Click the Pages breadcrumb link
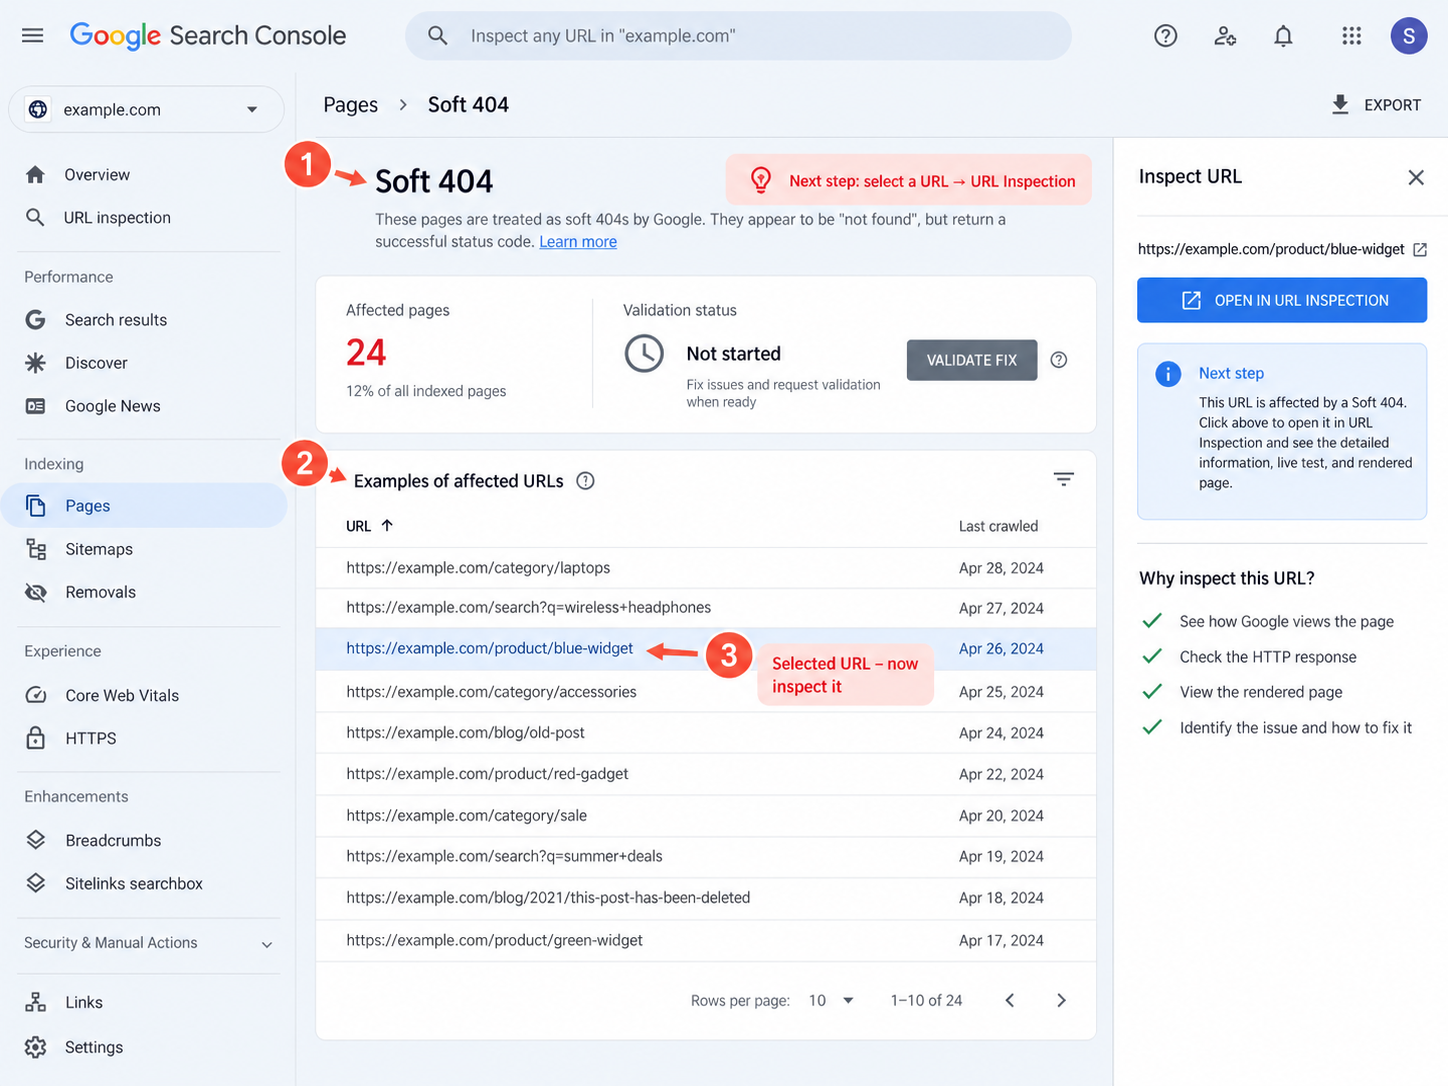 (x=350, y=105)
